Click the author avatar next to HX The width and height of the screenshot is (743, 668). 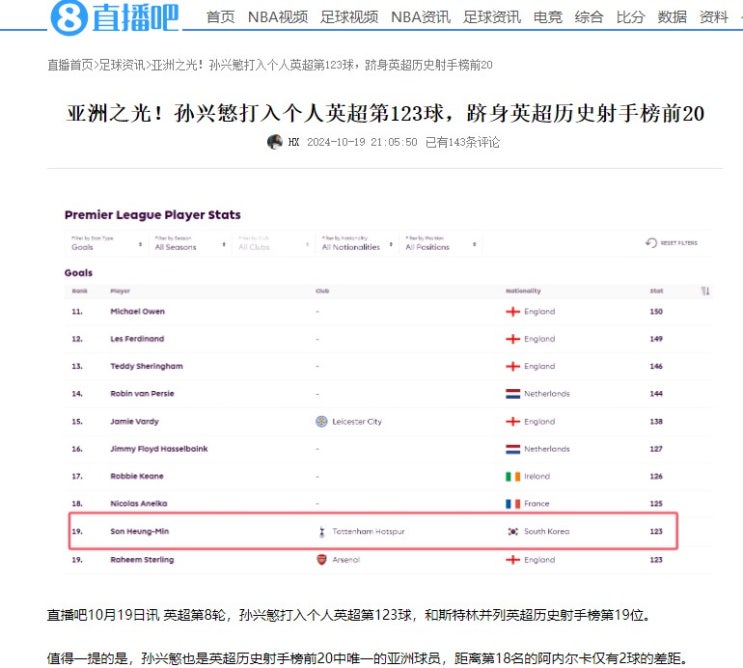pos(275,142)
